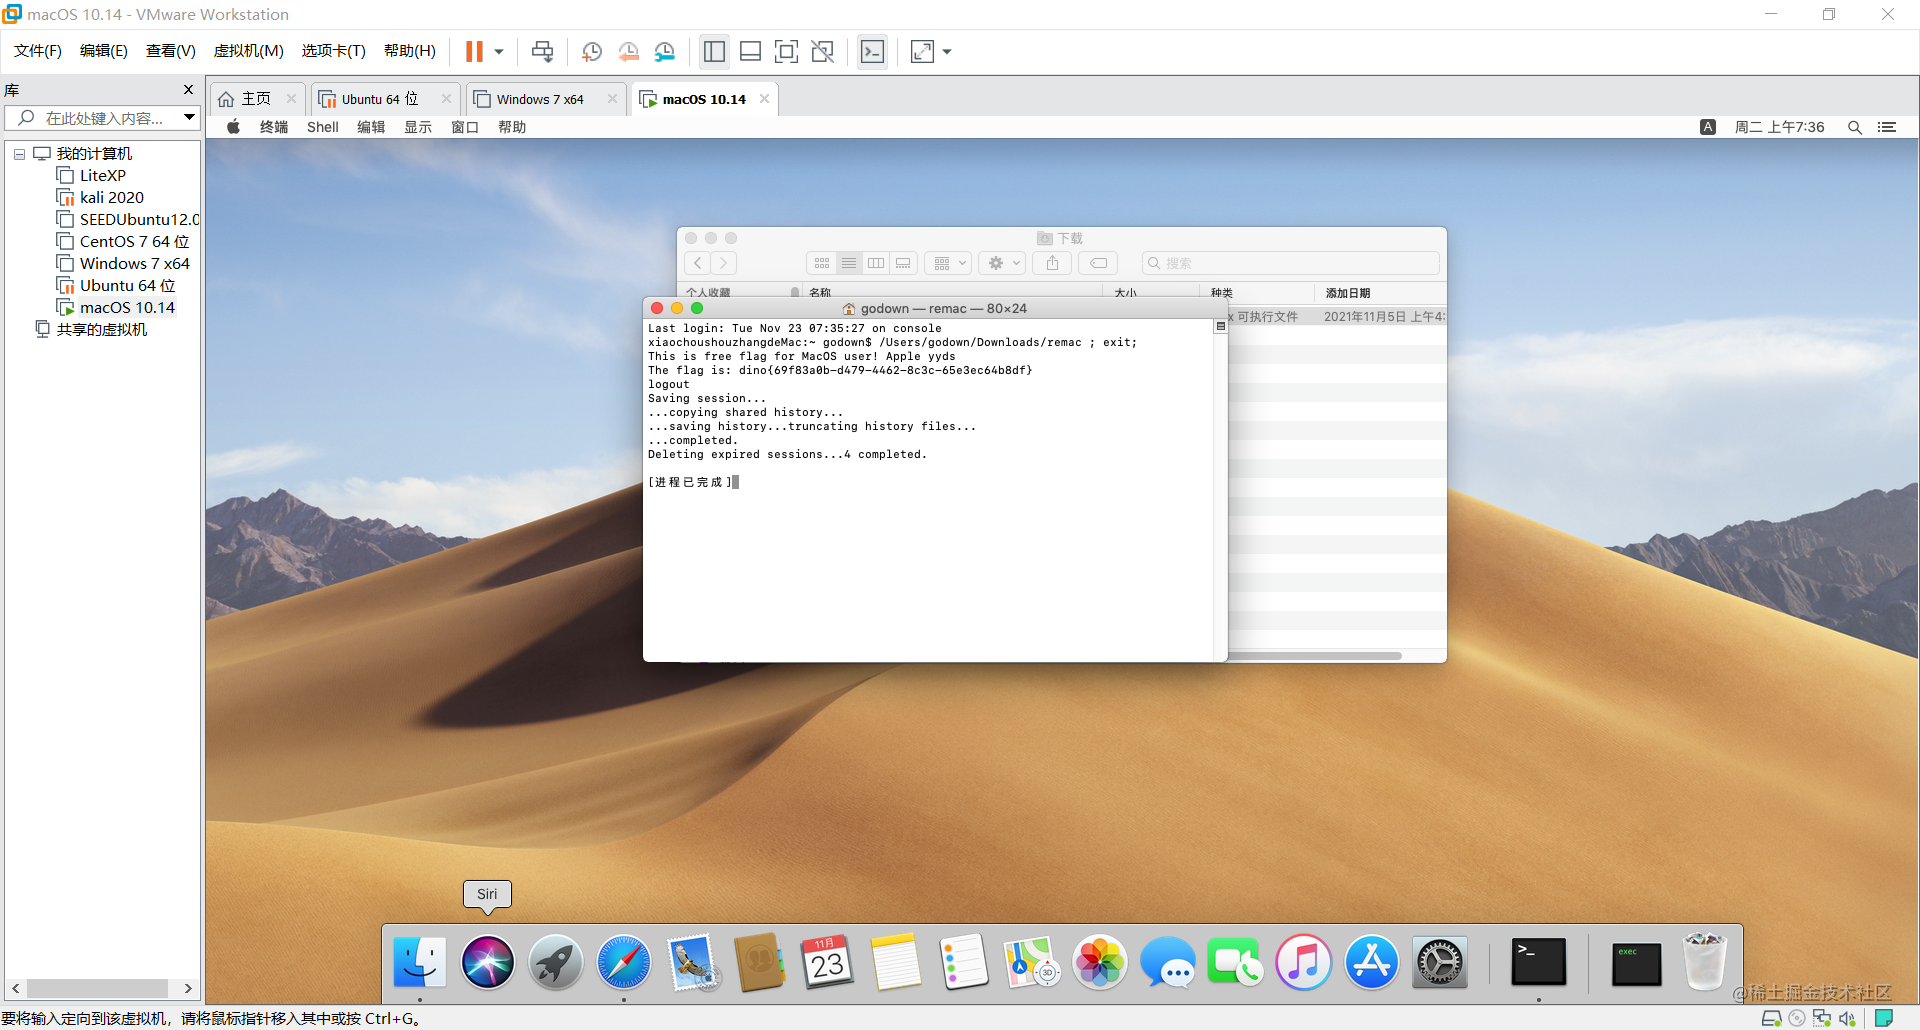Open the 显示 menu in macOS
Viewport: 1920px width, 1030px height.
[418, 127]
